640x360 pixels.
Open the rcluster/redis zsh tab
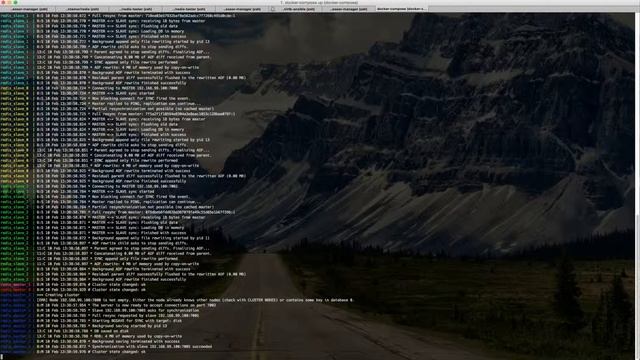(x=83, y=9)
